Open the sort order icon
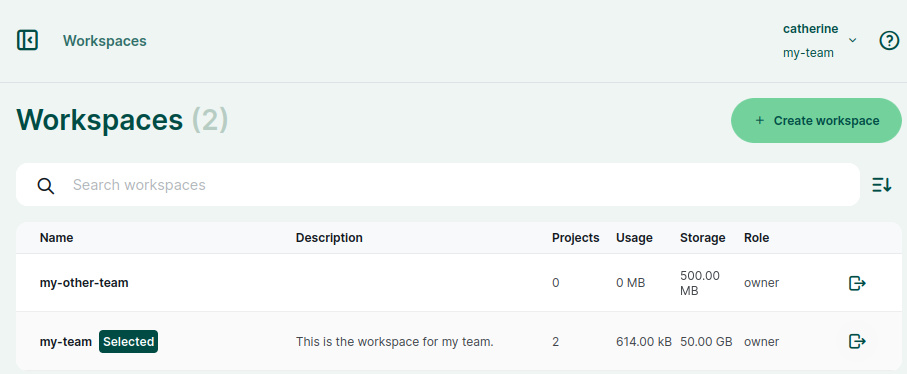This screenshot has width=907, height=374. pos(882,185)
